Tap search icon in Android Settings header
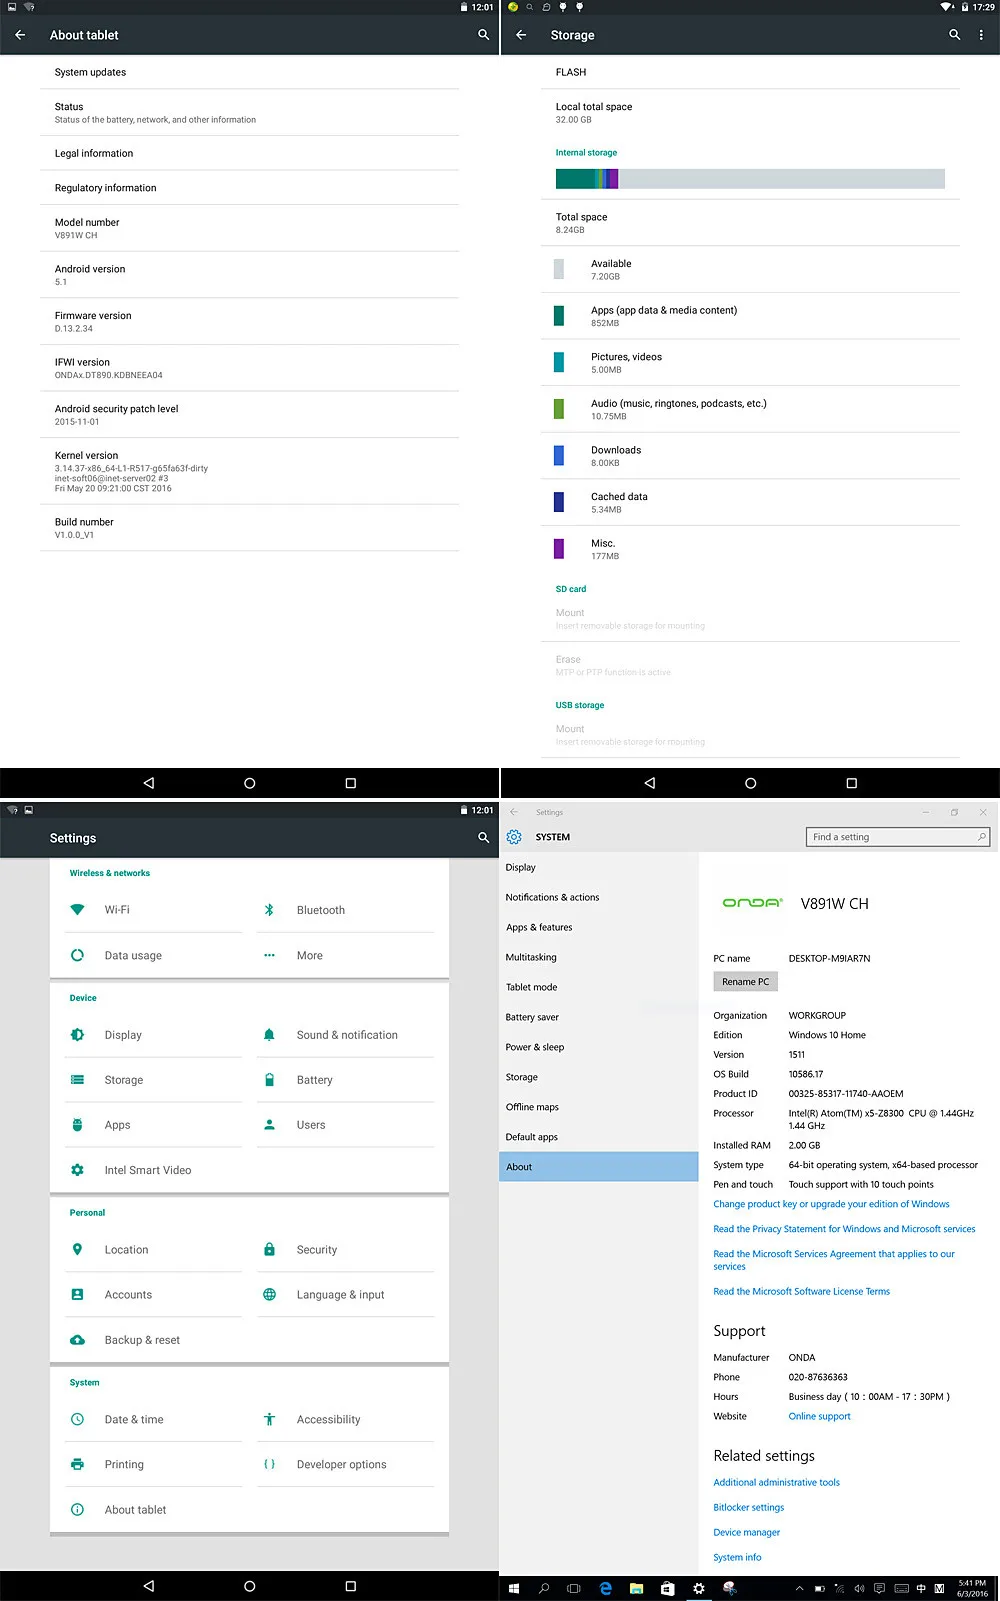This screenshot has width=1000, height=1601. (484, 838)
